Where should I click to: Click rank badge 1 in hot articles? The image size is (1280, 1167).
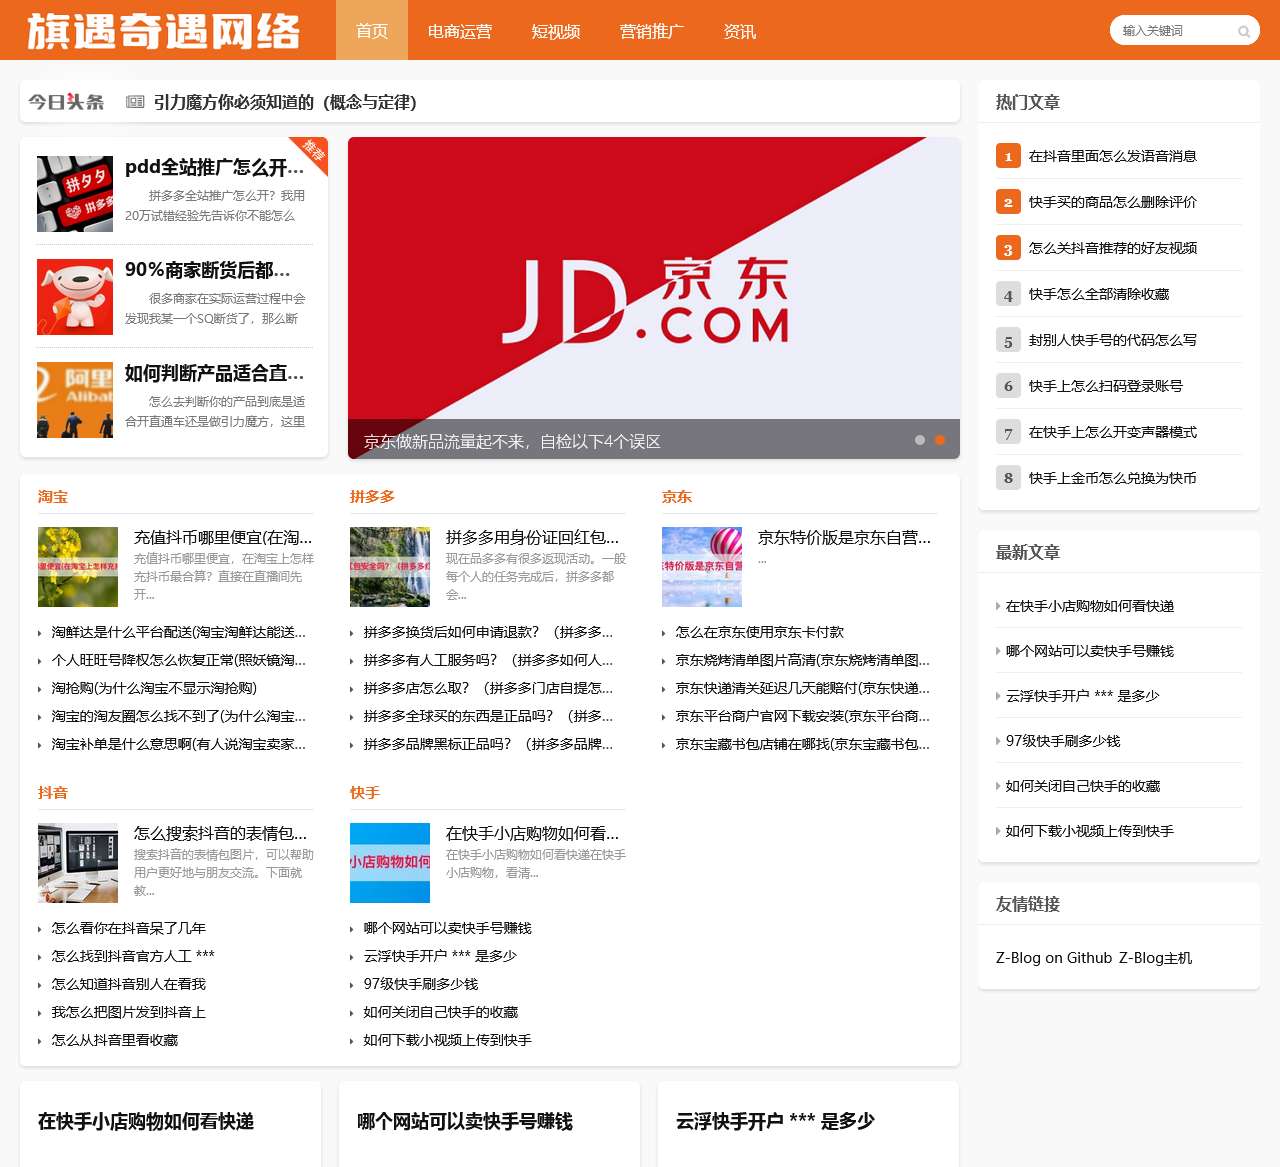[1008, 156]
